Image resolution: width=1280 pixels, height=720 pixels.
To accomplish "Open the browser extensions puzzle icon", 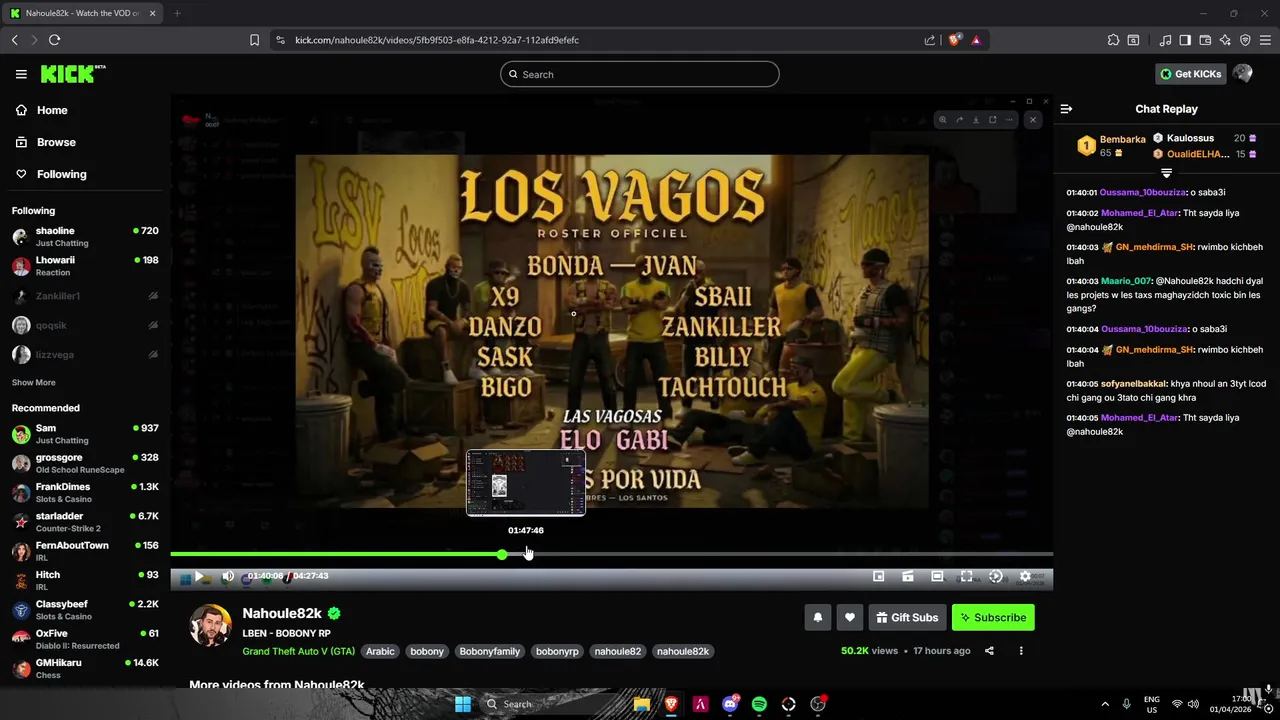I will (1113, 40).
